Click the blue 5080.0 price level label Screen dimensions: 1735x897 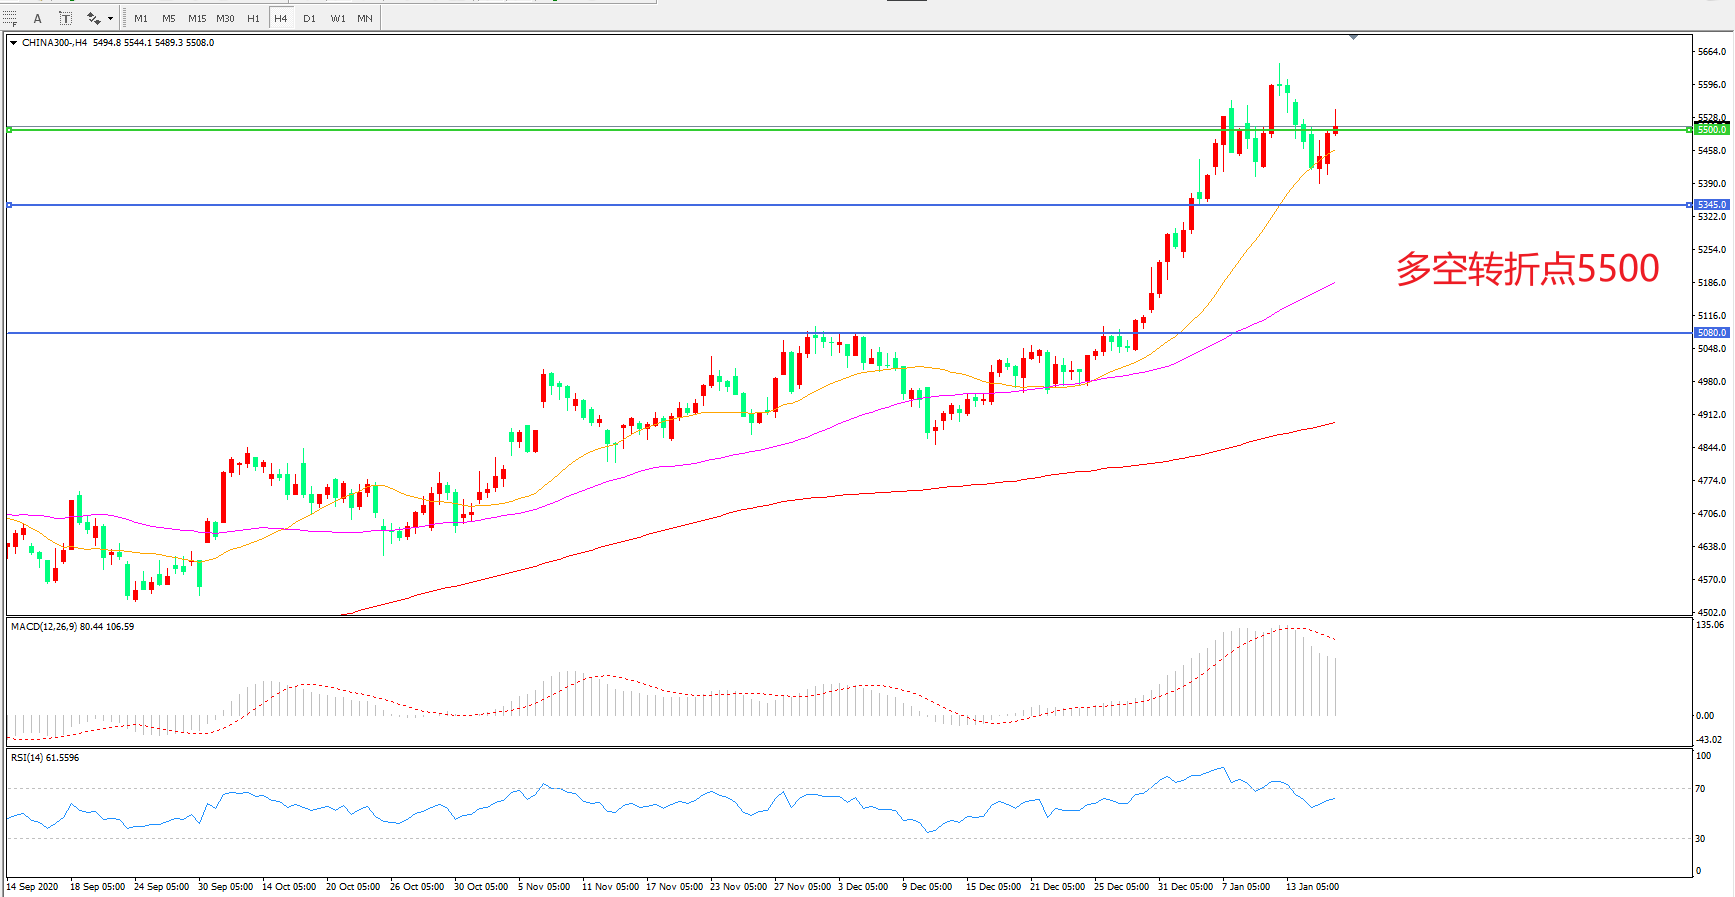(x=1711, y=333)
